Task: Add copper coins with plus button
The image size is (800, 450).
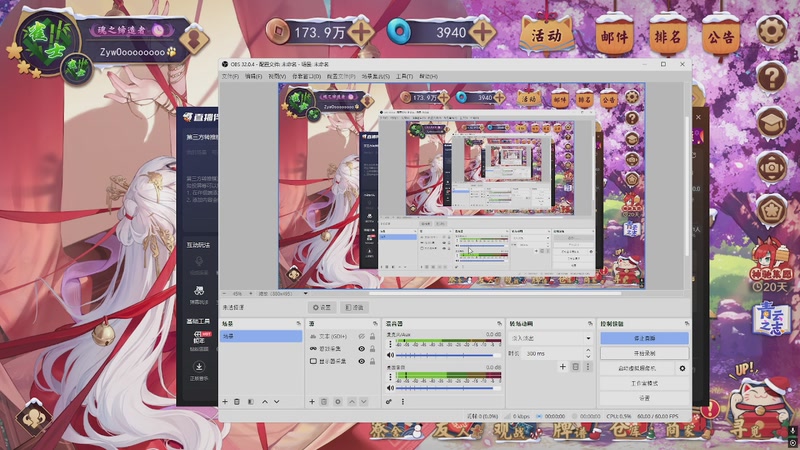Action: click(x=361, y=32)
